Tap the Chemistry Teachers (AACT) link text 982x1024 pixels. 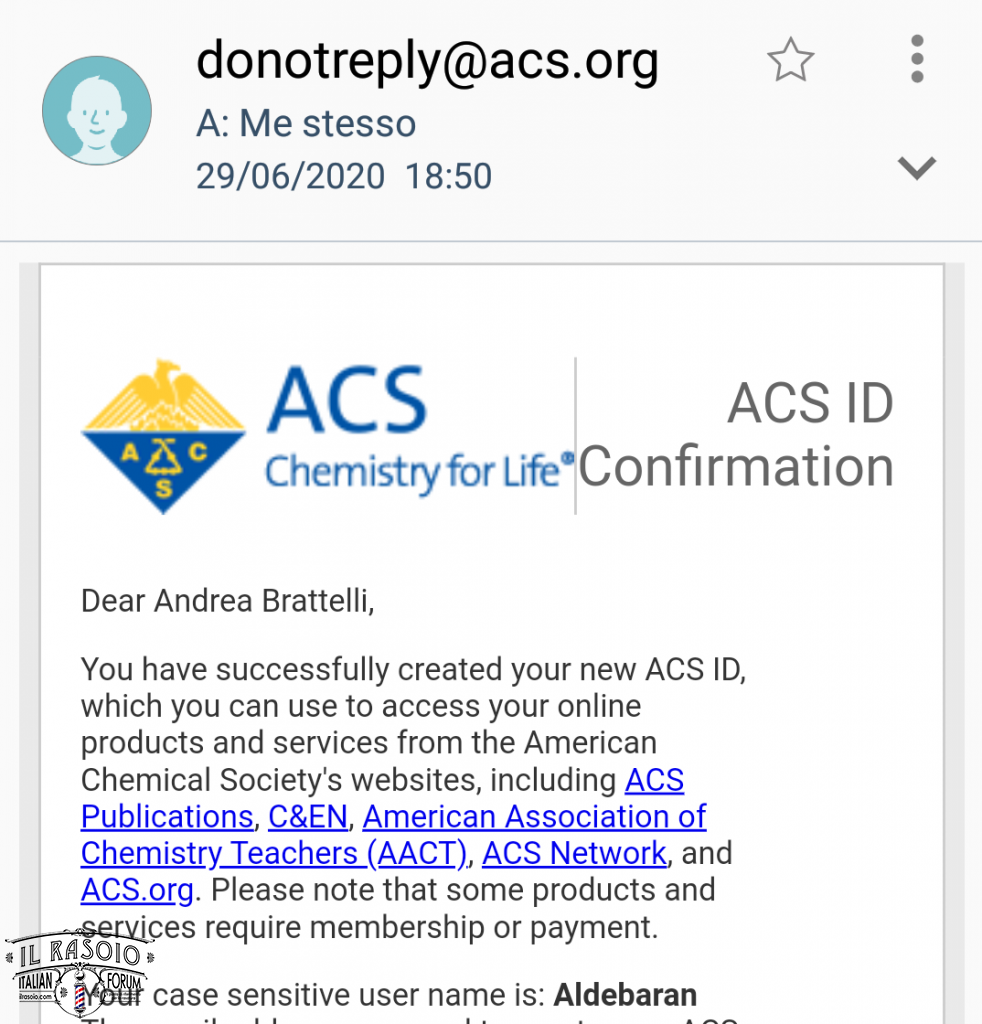(274, 853)
